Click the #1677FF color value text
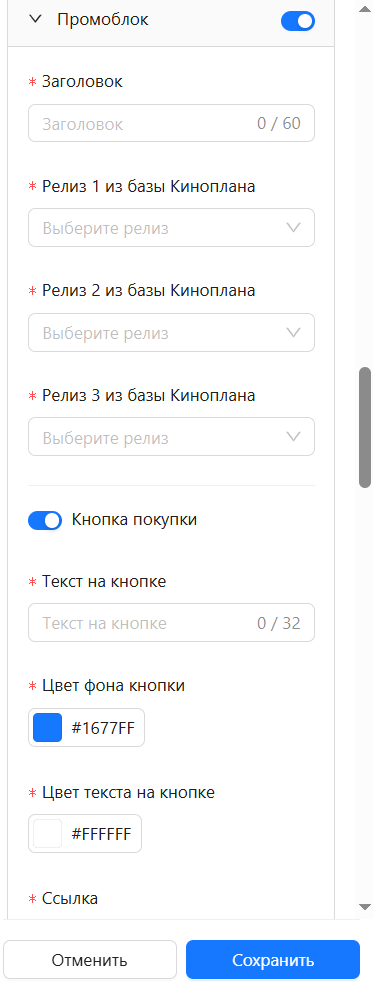Image resolution: width=373 pixels, height=985 pixels. (104, 727)
